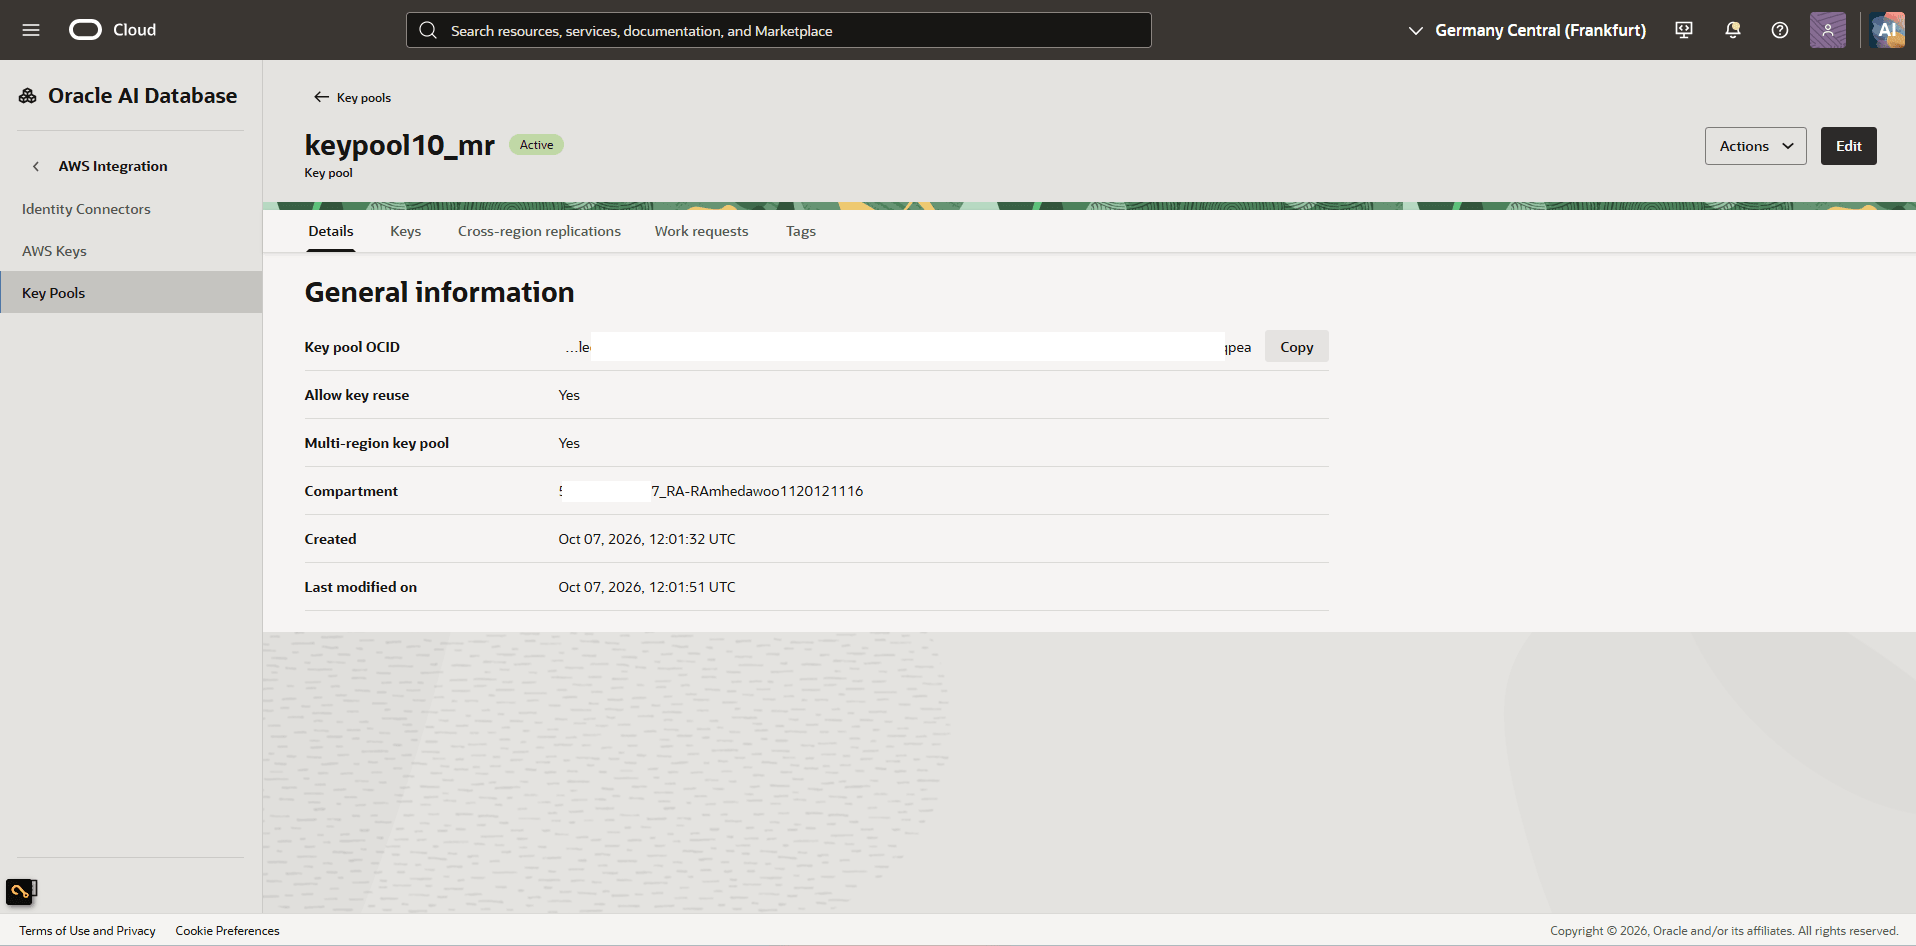Expand the Germany Central region selector

coord(1526,30)
